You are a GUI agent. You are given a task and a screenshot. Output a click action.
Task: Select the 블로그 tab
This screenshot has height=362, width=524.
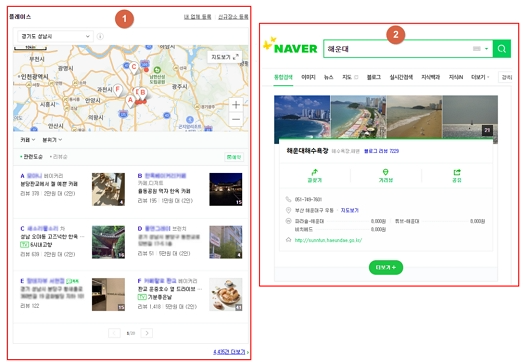(x=374, y=77)
